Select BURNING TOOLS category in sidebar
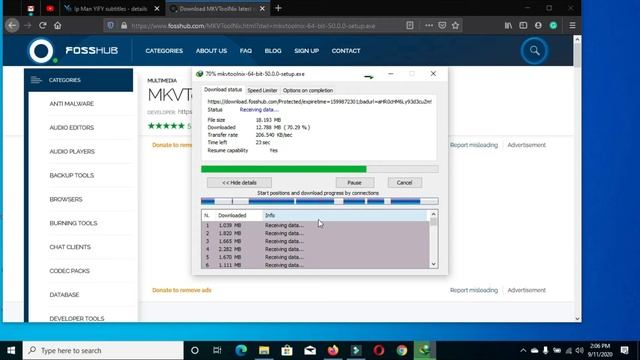 coord(73,223)
